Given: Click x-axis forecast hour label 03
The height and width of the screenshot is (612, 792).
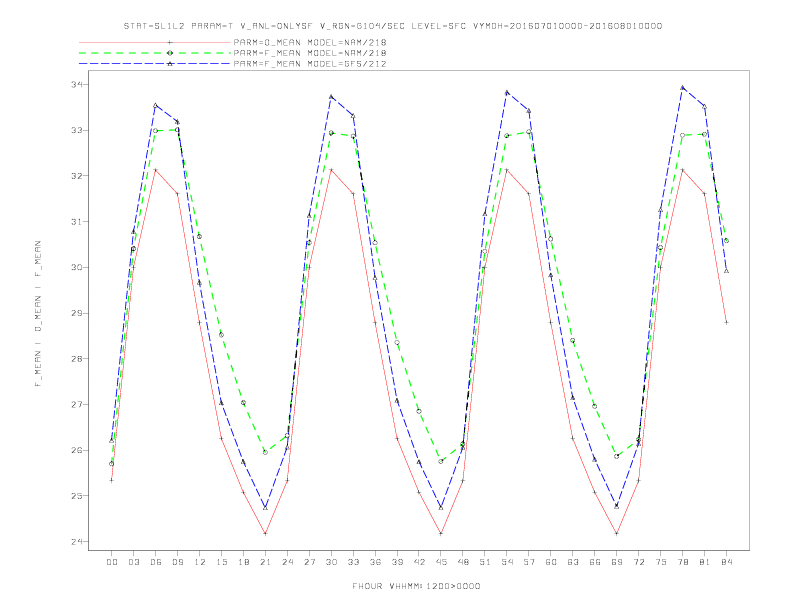Looking at the screenshot, I should tap(134, 562).
